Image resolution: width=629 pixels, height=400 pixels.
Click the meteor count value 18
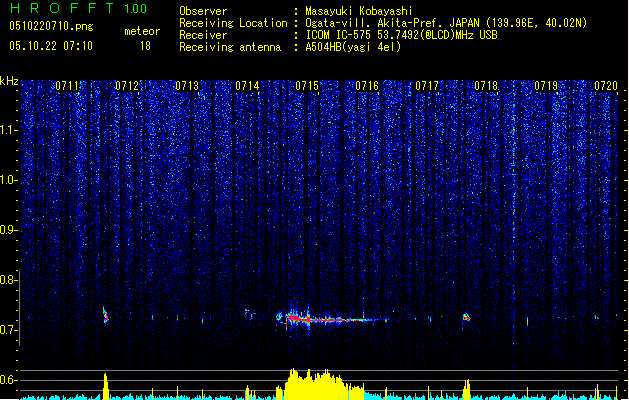click(x=145, y=46)
